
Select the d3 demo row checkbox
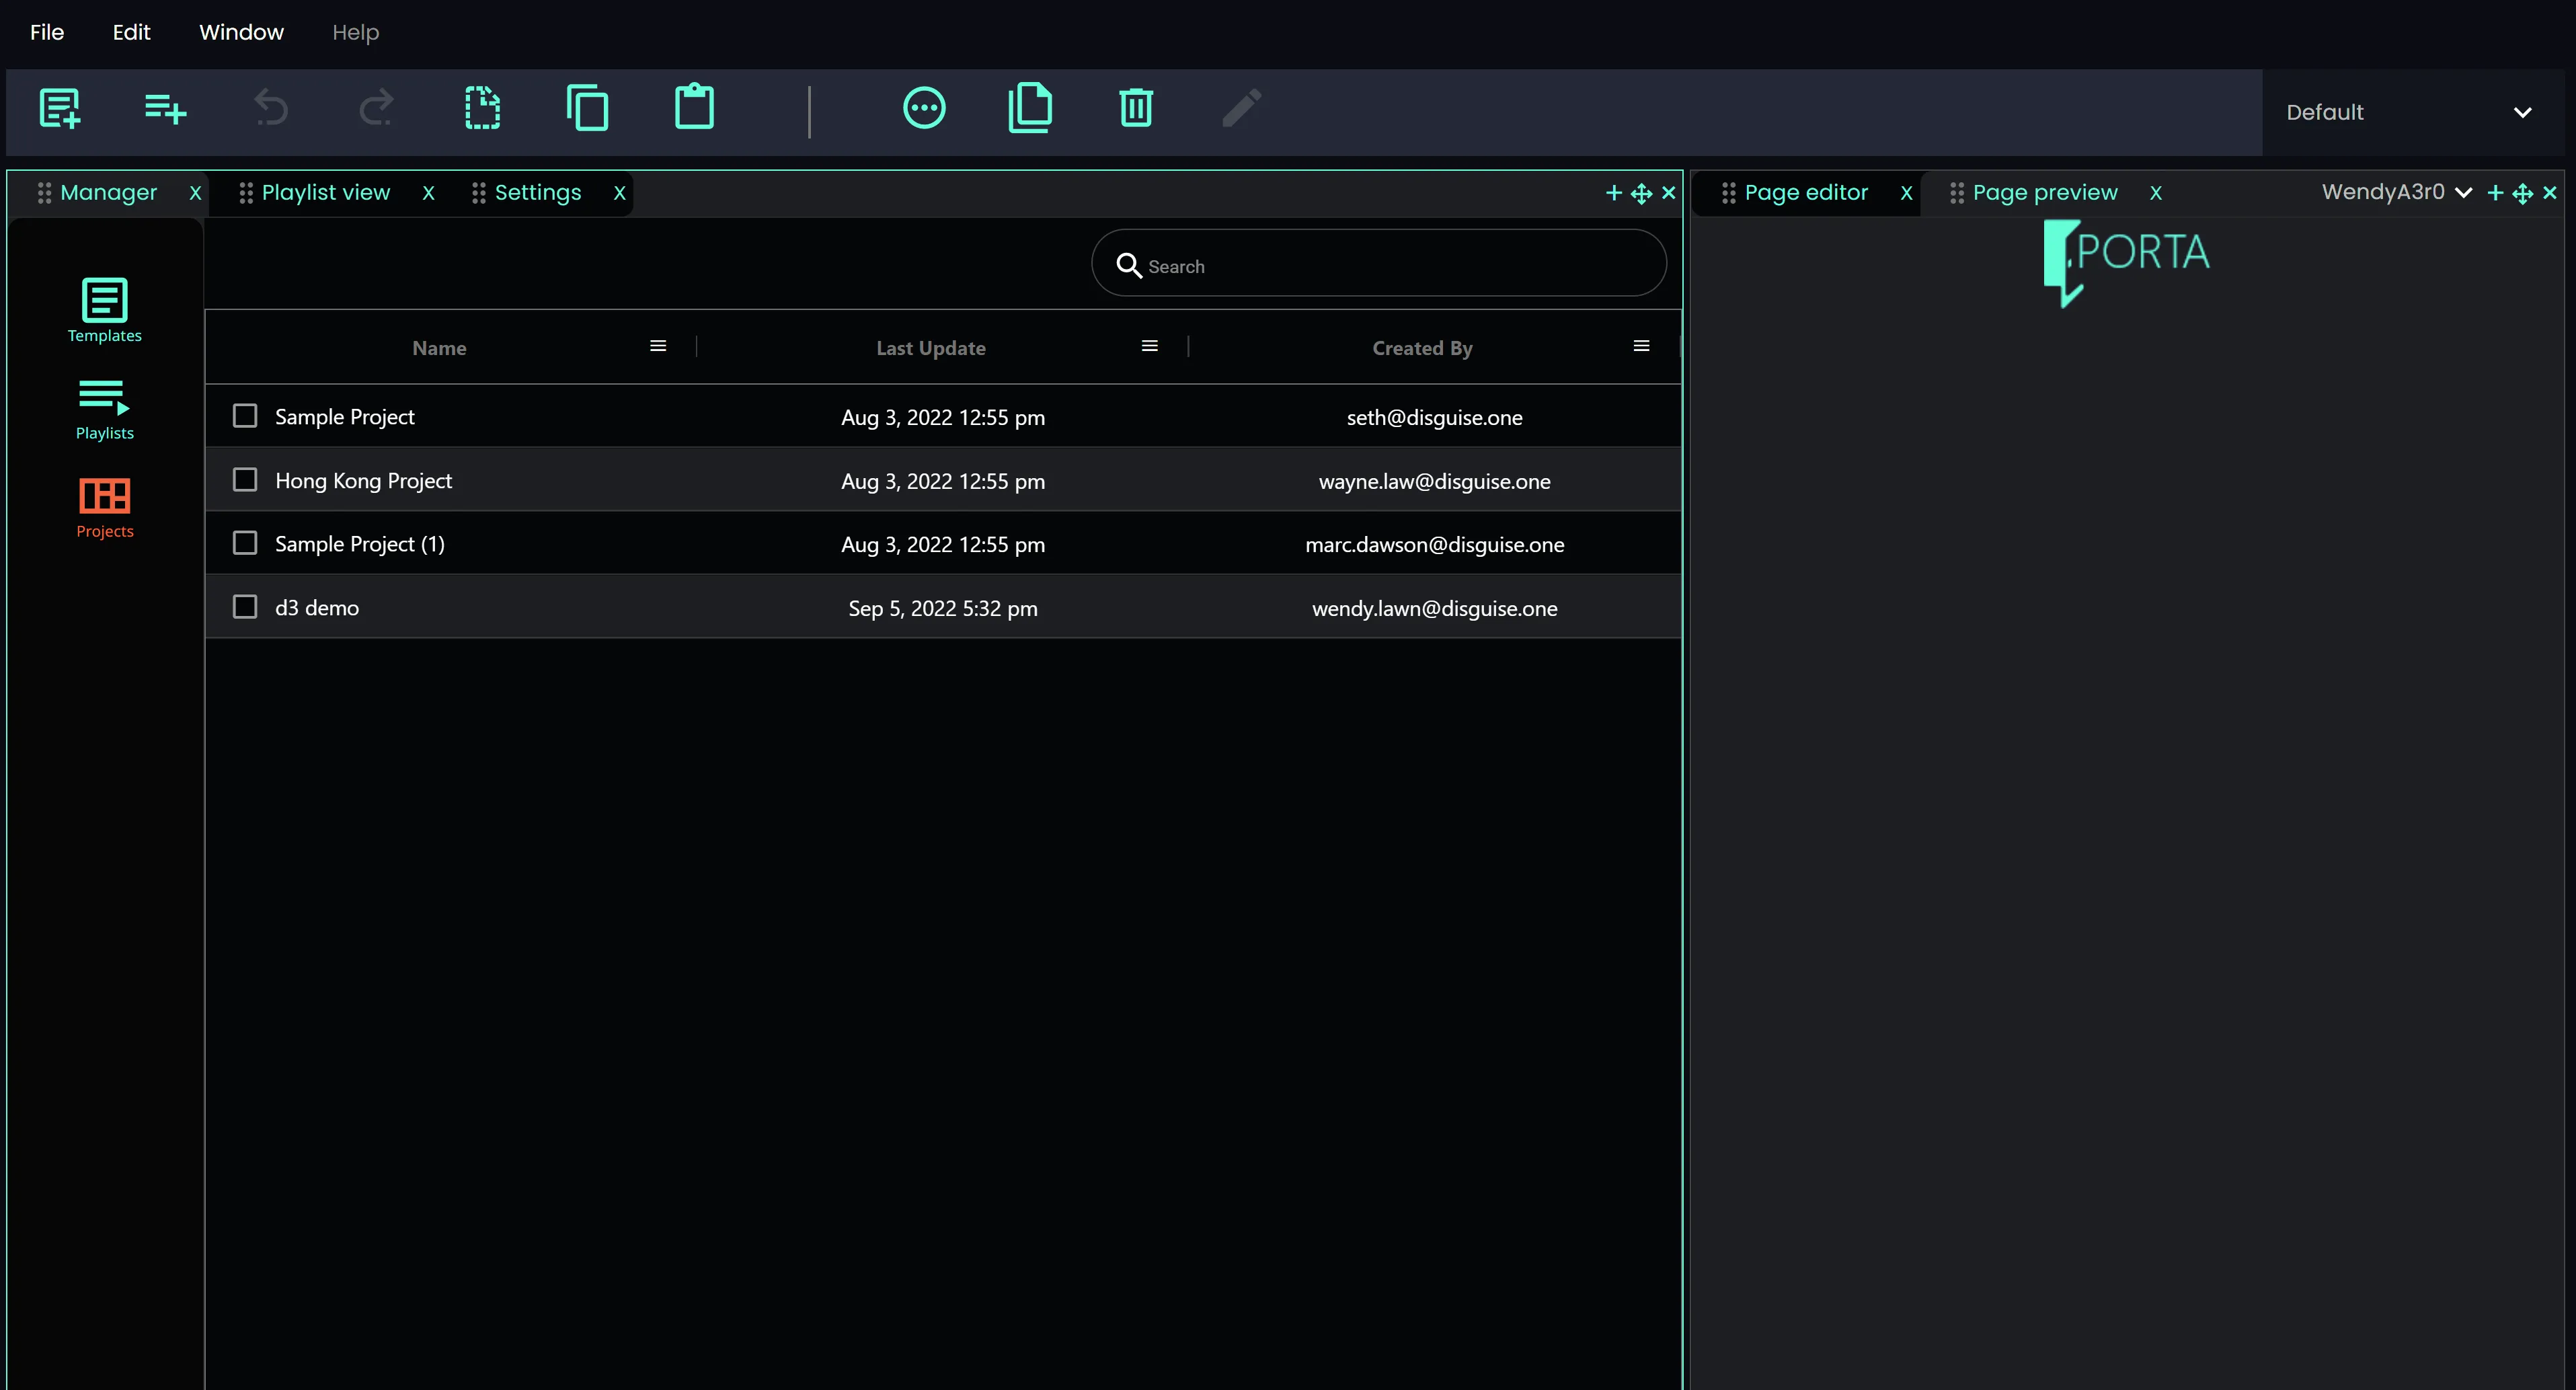245,606
